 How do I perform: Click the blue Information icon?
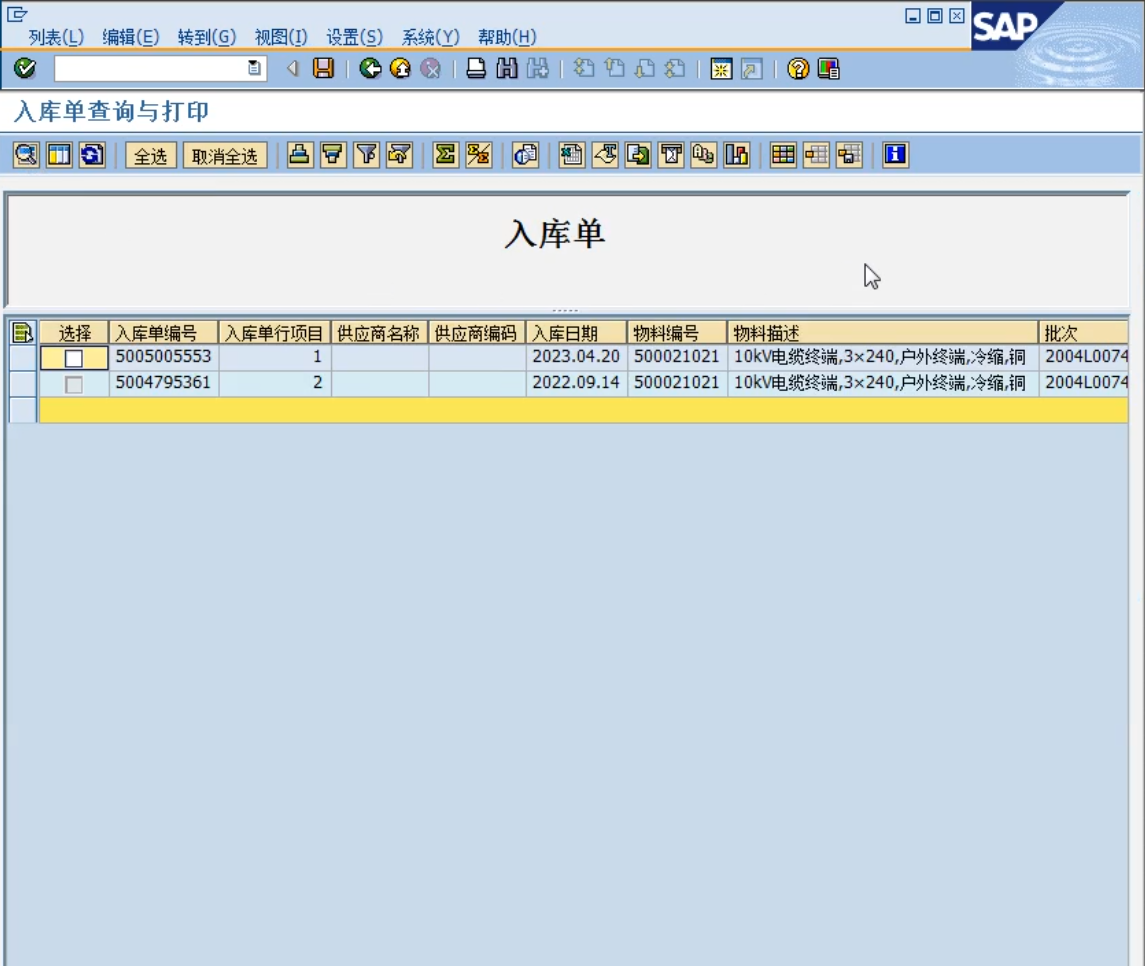click(895, 155)
